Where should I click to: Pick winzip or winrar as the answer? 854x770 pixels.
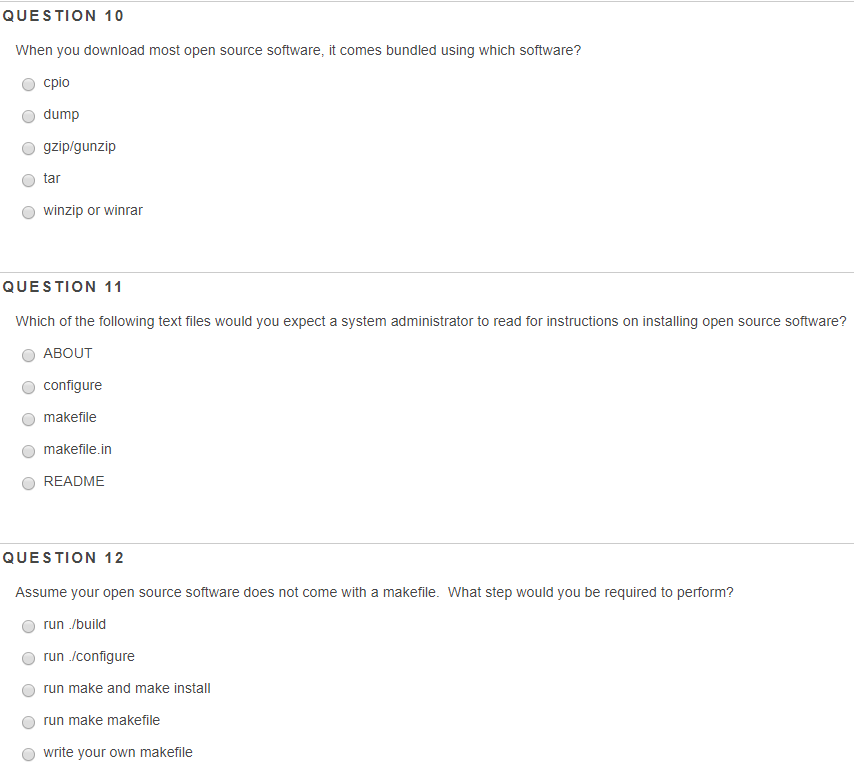point(28,212)
